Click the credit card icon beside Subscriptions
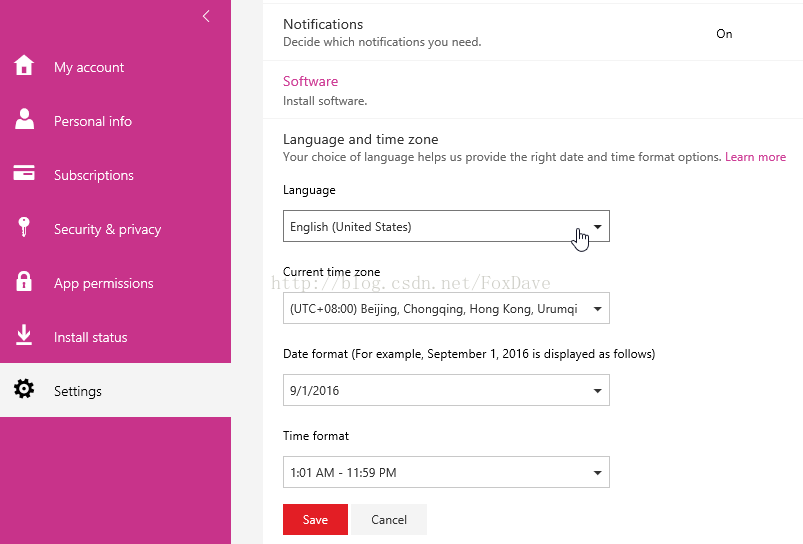This screenshot has width=803, height=544. coord(24,173)
